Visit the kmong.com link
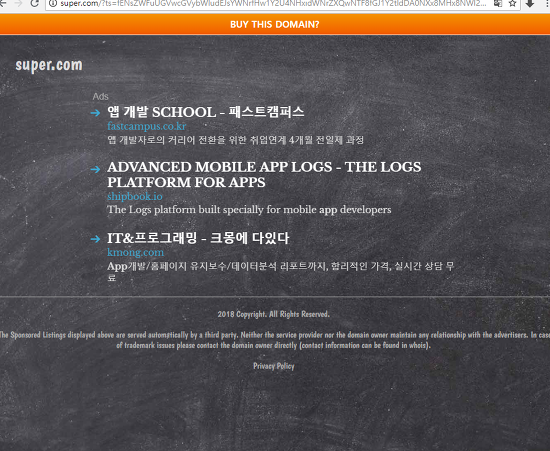This screenshot has height=451, width=550. click(135, 252)
